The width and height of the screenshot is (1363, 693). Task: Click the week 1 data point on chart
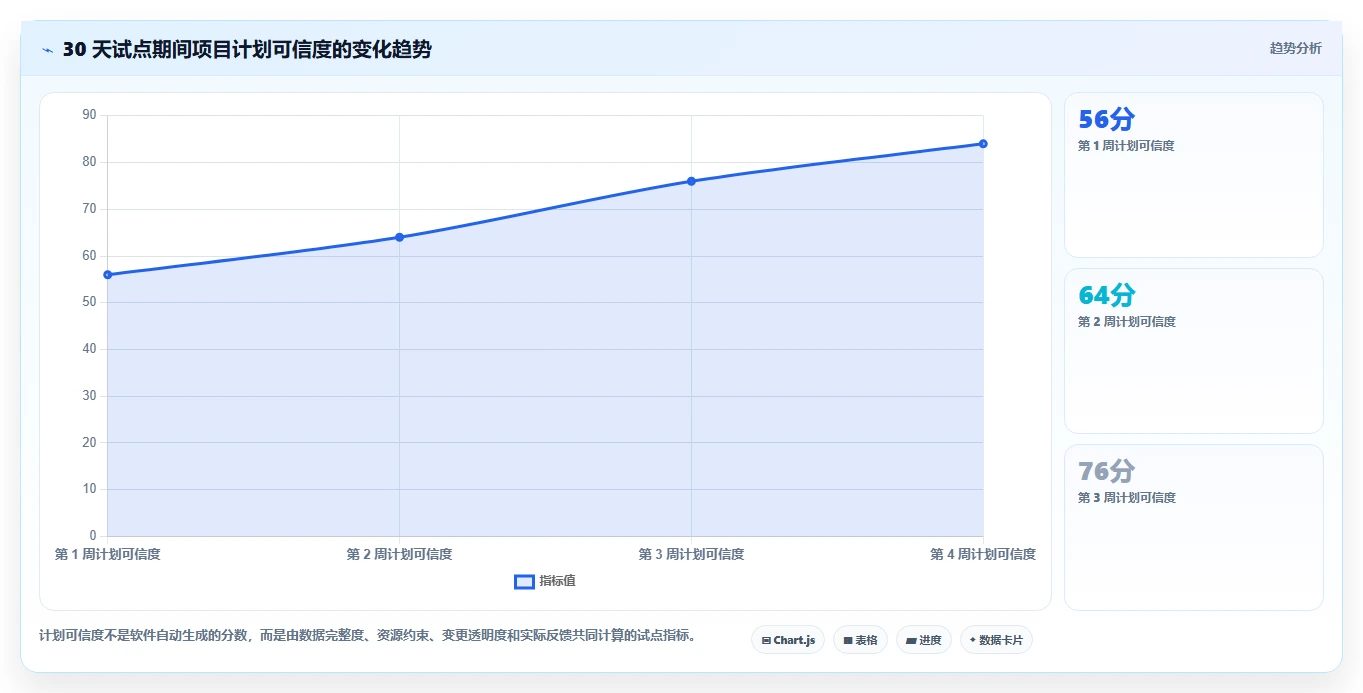[x=107, y=275]
